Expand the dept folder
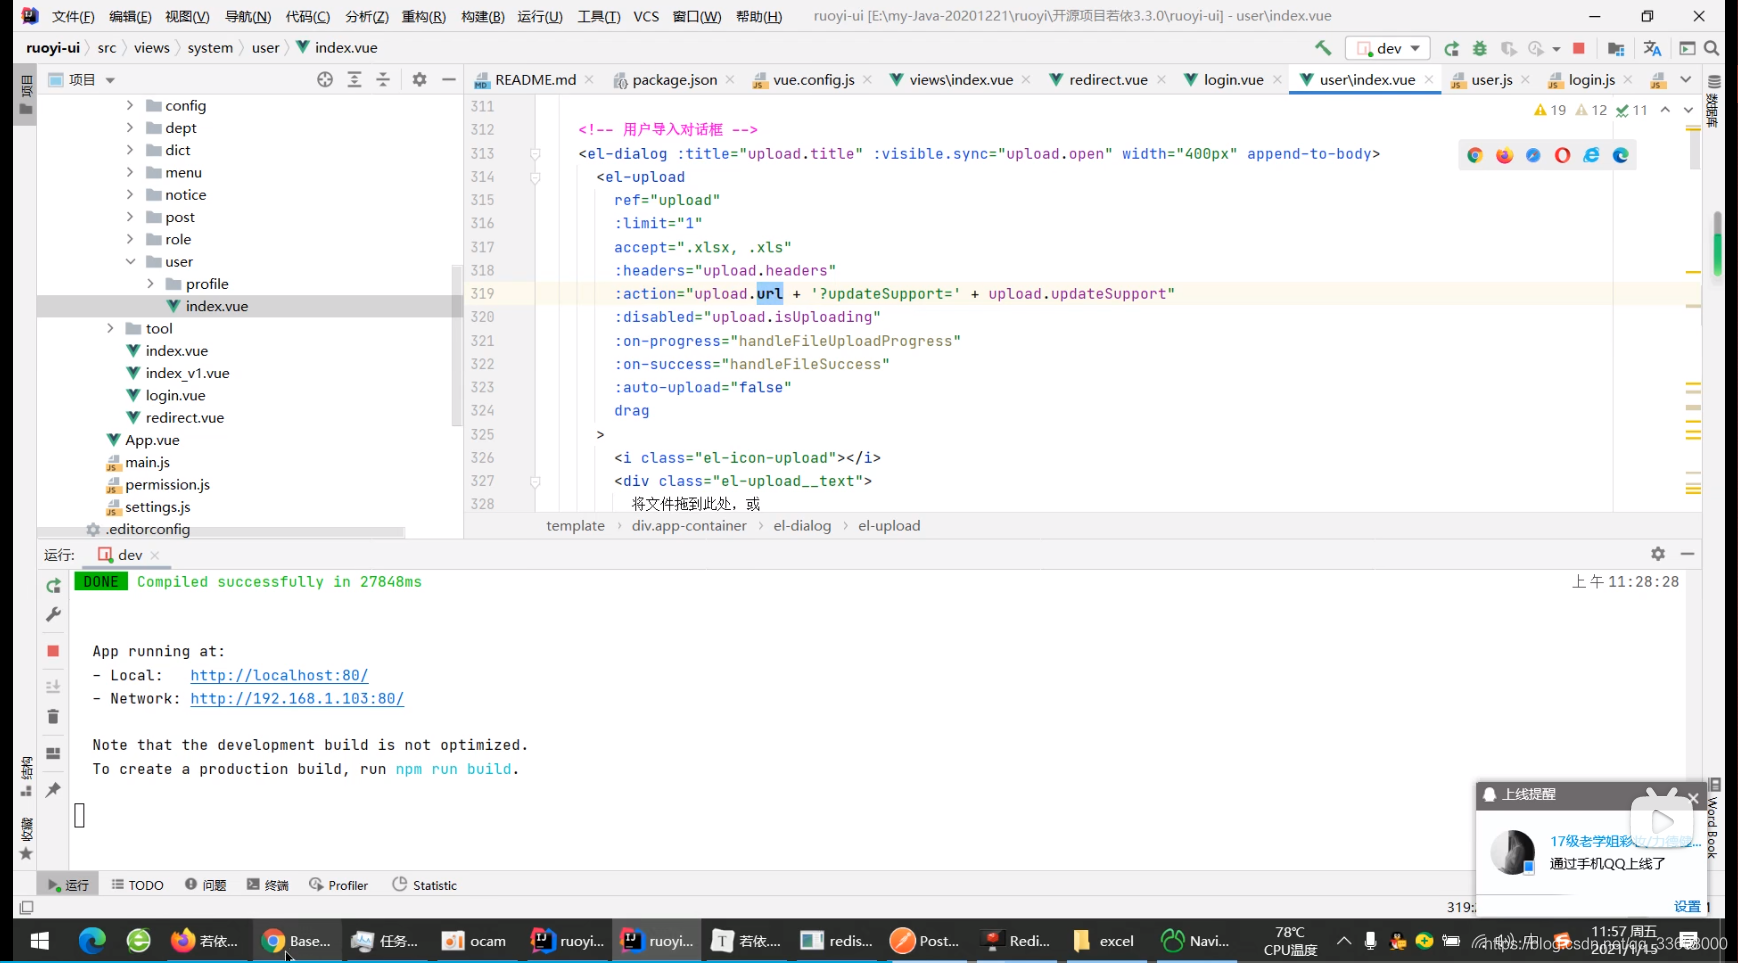Image resolution: width=1738 pixels, height=963 pixels. pyautogui.click(x=130, y=127)
